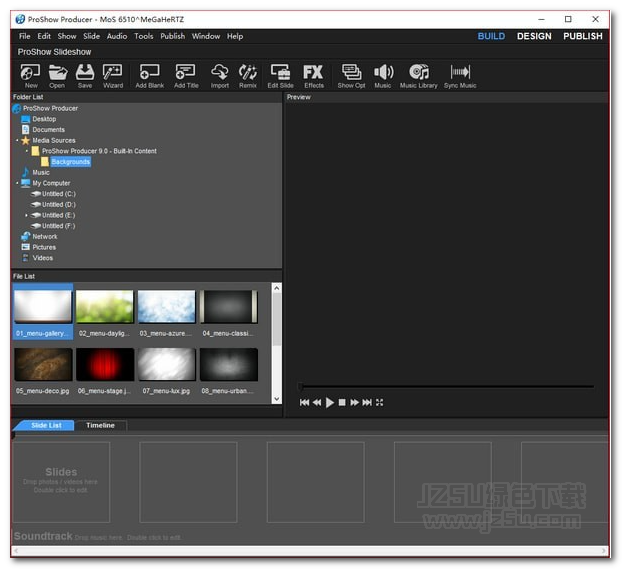This screenshot has height=569, width=622.
Task: Switch to the Timeline tab
Action: pos(100,425)
